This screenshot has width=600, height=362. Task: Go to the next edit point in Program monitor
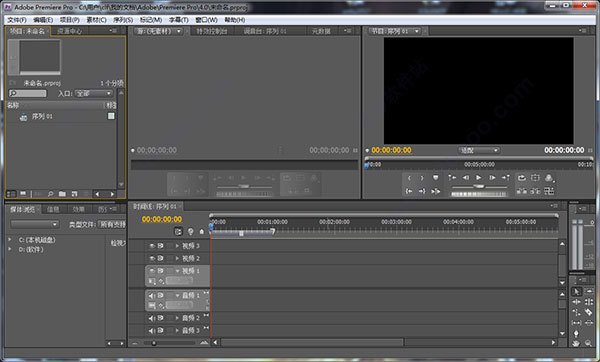coord(505,178)
